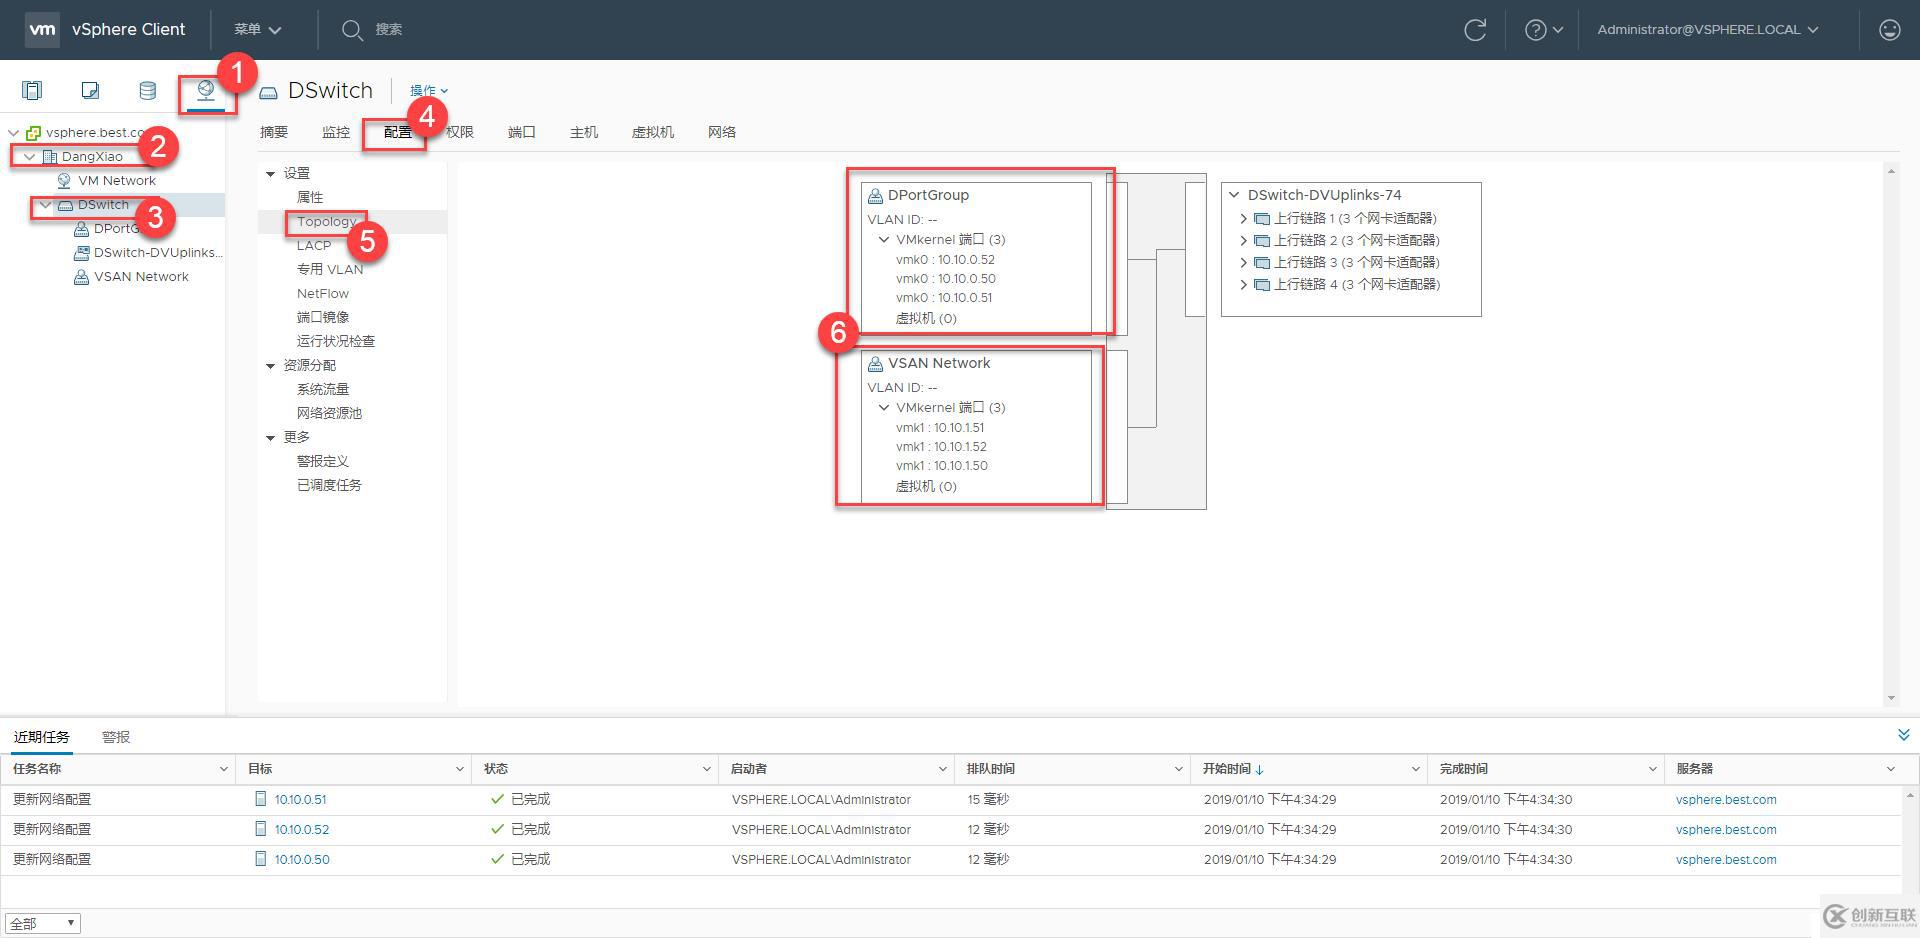Select VM Network in inventory tree

[x=117, y=180]
